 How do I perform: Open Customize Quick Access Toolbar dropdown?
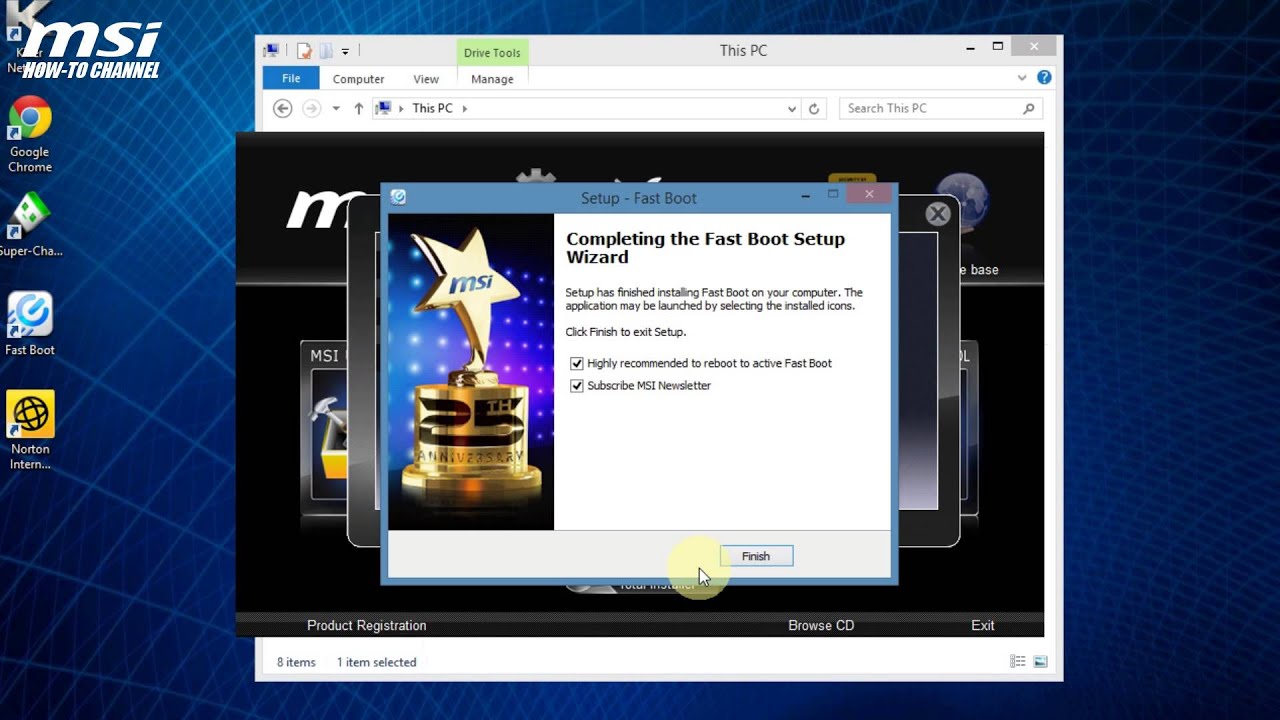coord(345,51)
